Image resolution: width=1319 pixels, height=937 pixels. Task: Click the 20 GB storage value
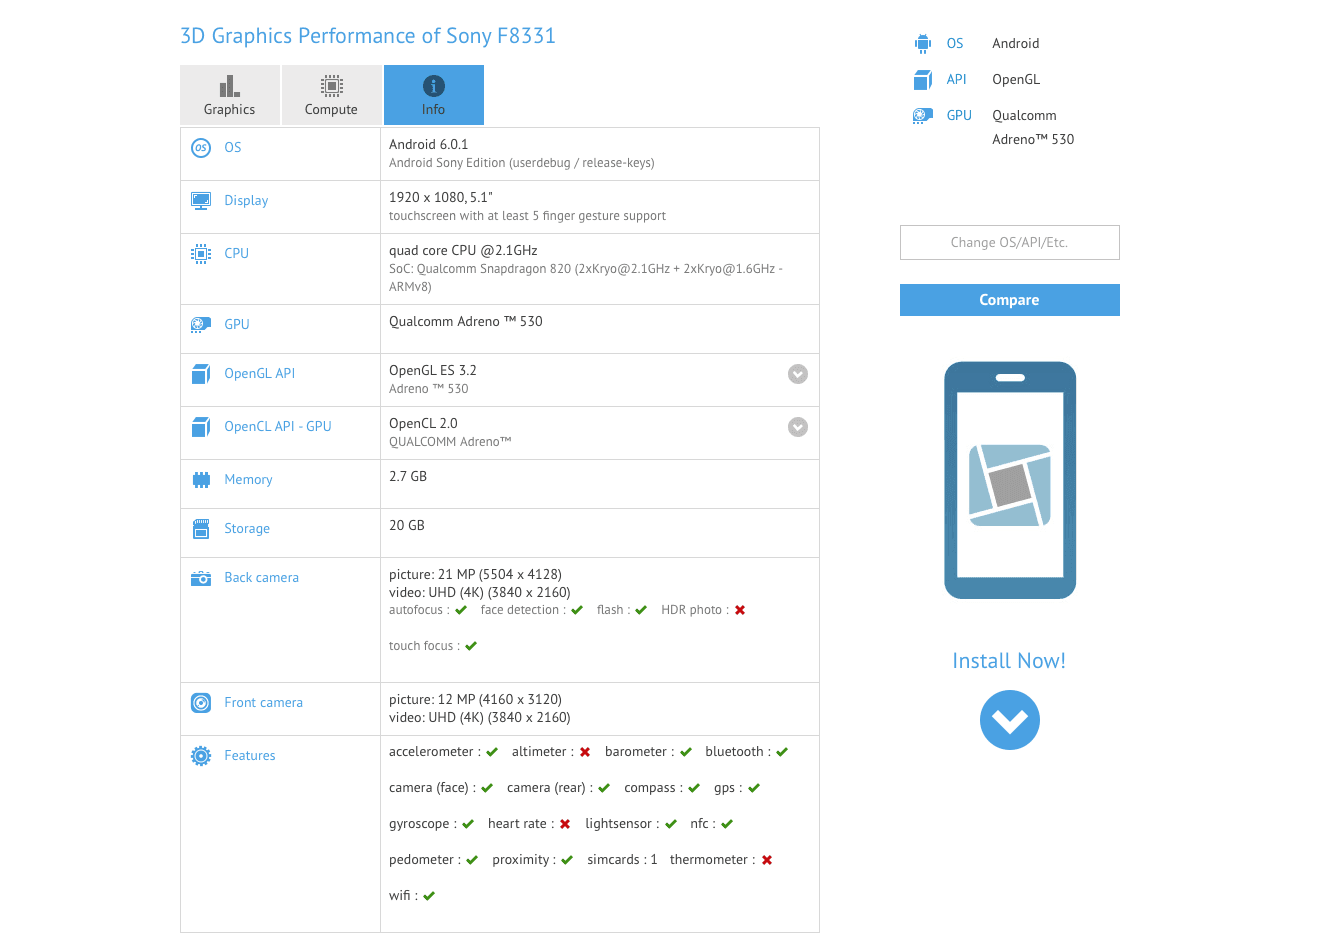tap(407, 526)
